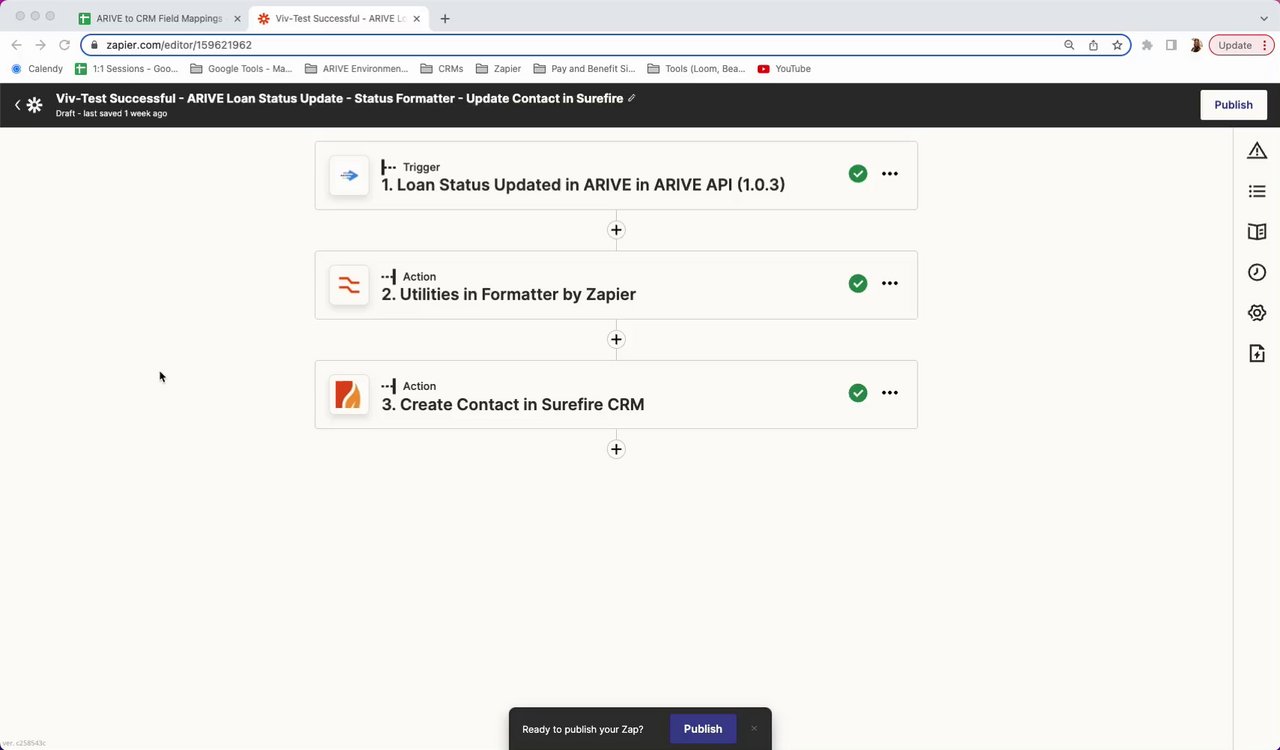The width and height of the screenshot is (1280, 750).
Task: Open the gear settings icon in the right sidebar
Action: [x=1257, y=313]
